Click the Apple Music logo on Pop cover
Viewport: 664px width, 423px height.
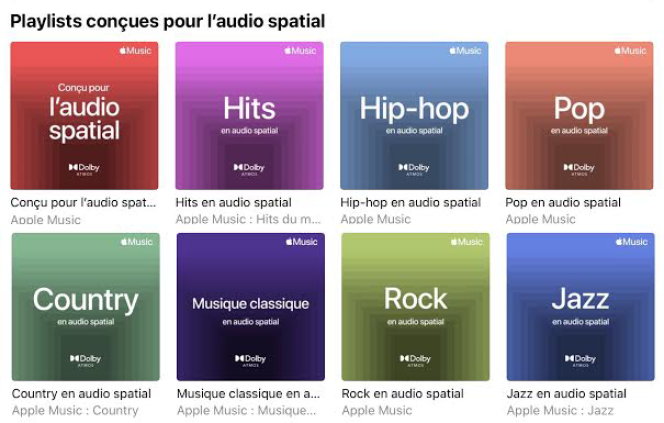630,50
